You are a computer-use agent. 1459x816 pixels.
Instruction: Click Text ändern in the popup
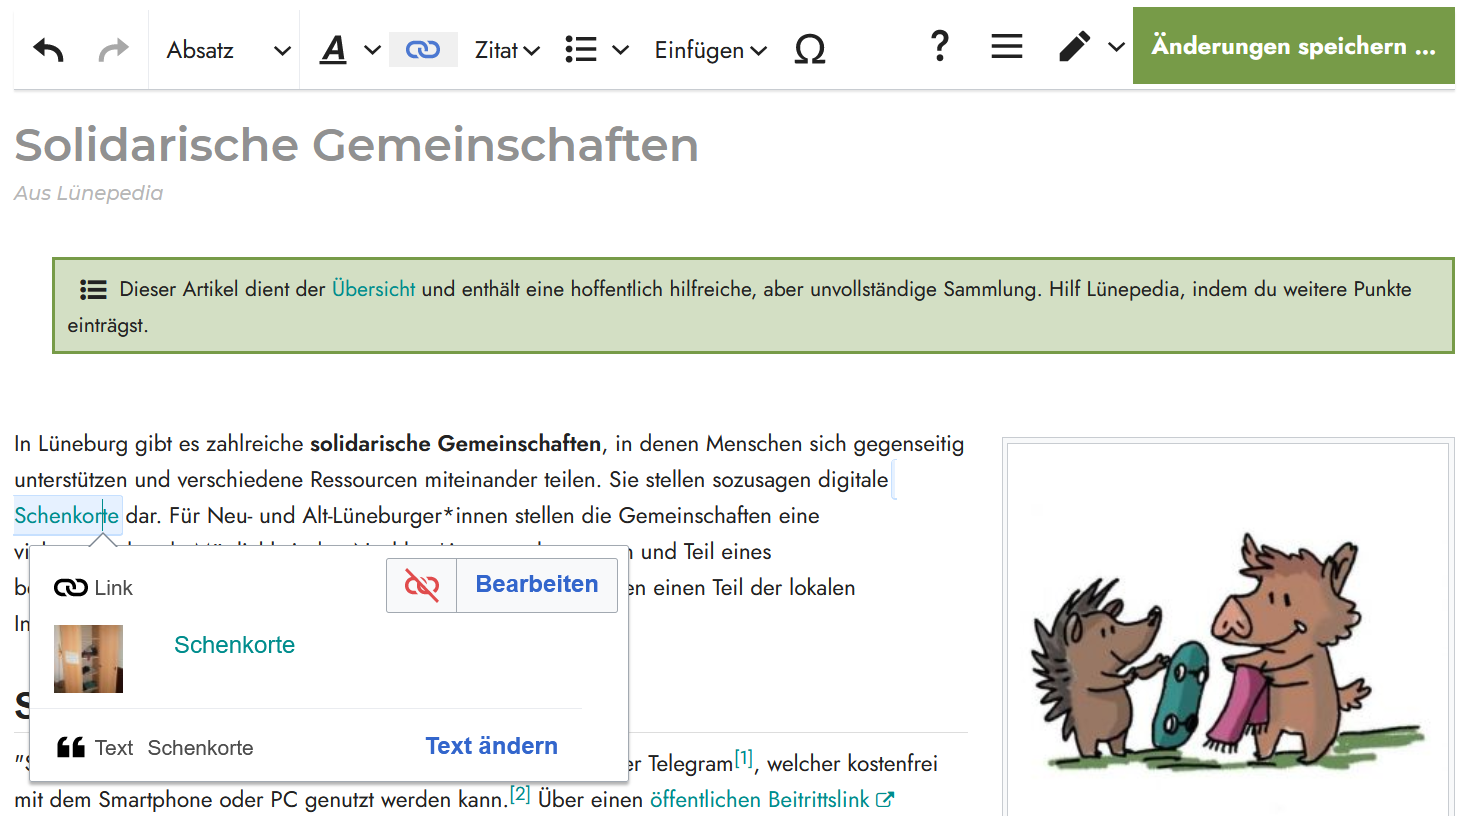tap(491, 746)
